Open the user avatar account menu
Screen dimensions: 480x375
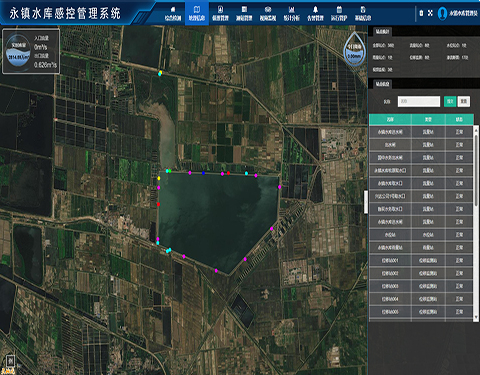(x=442, y=13)
